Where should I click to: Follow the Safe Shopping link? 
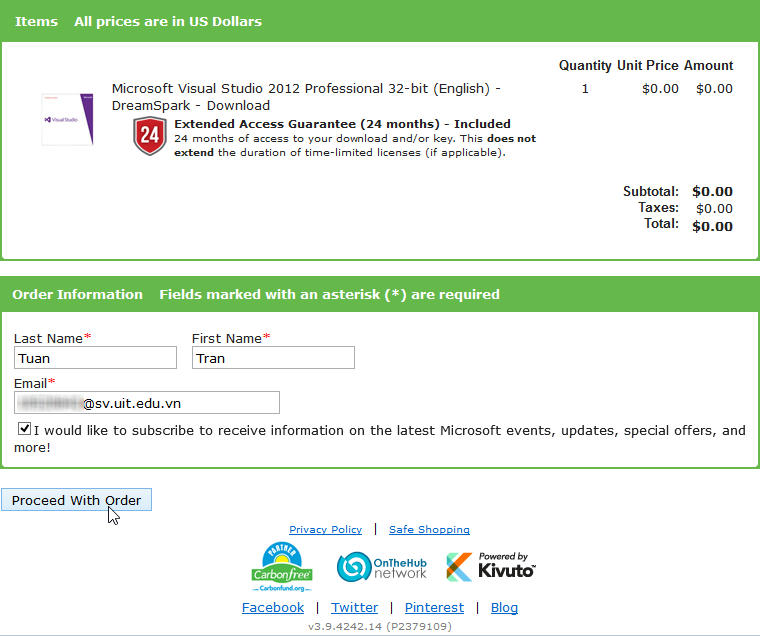tap(429, 529)
